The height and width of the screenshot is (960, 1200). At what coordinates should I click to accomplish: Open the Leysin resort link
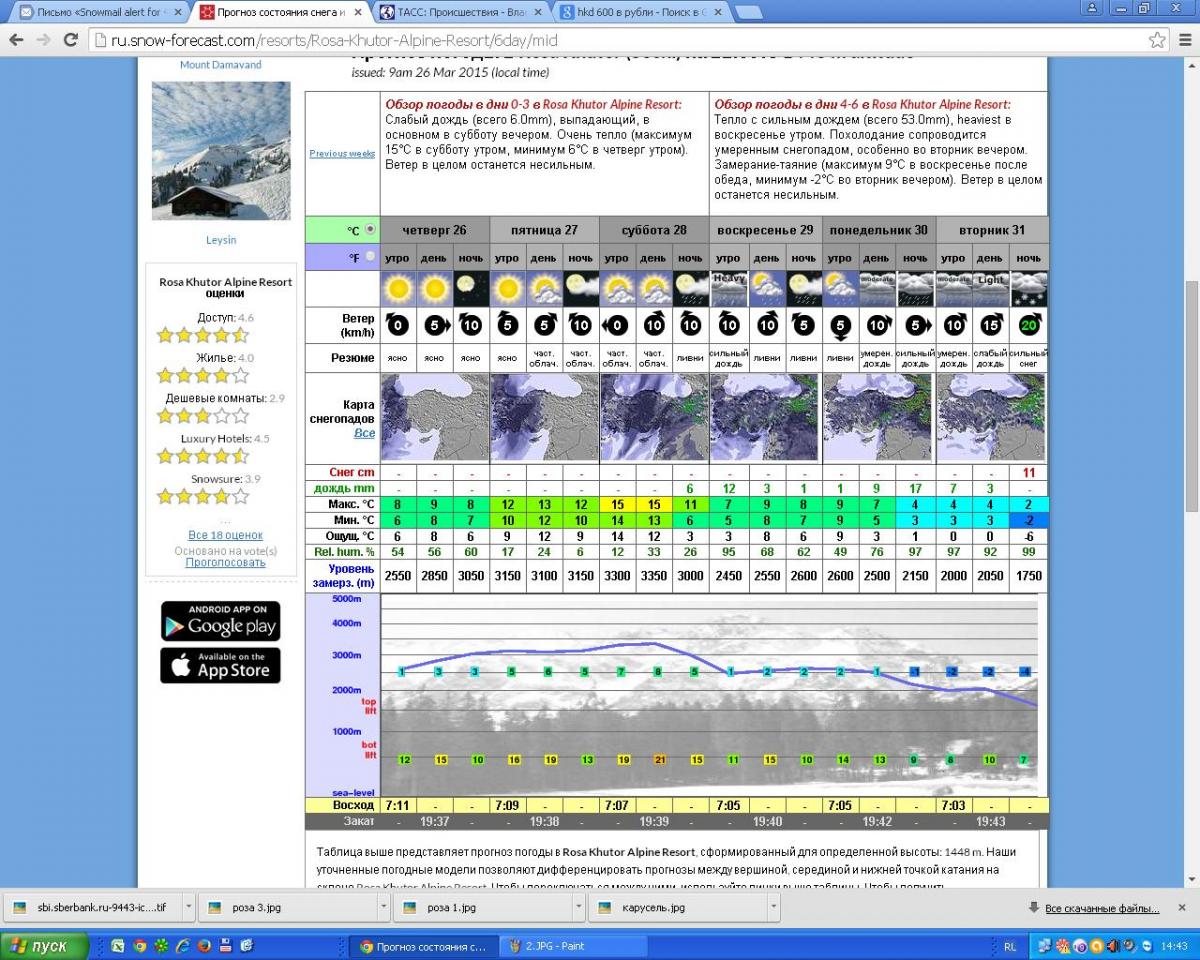221,240
